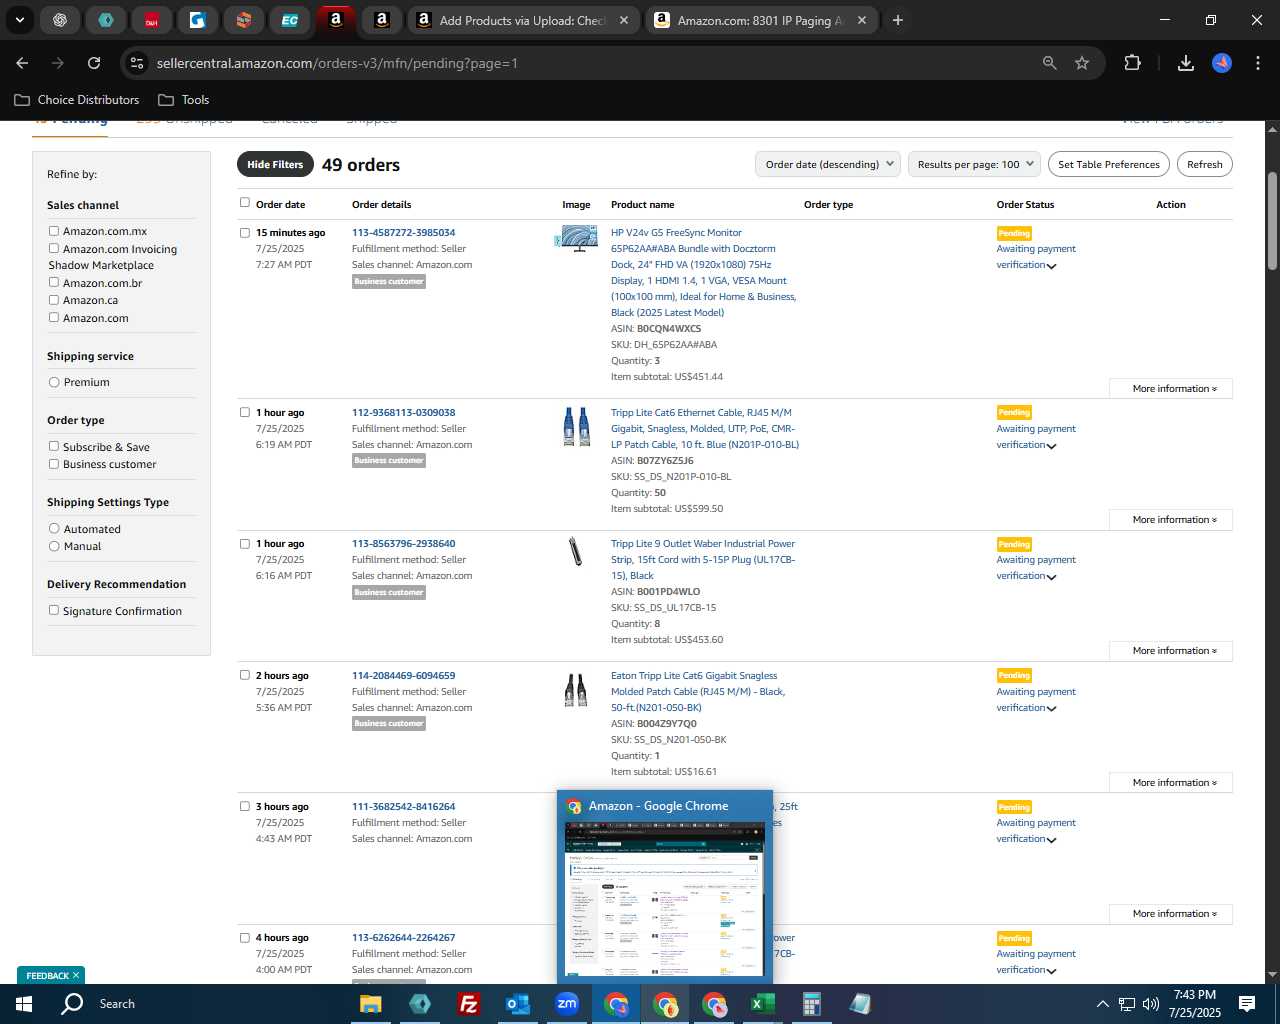Screen dimensions: 1280x1024
Task: Click the page vertical scrollbar
Action: (x=1272, y=220)
